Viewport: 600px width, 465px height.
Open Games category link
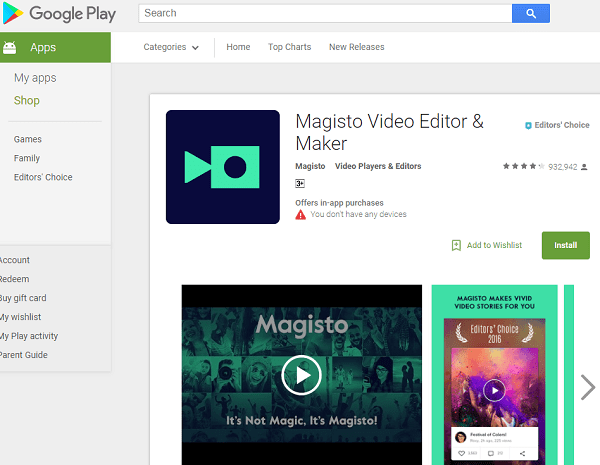28,139
